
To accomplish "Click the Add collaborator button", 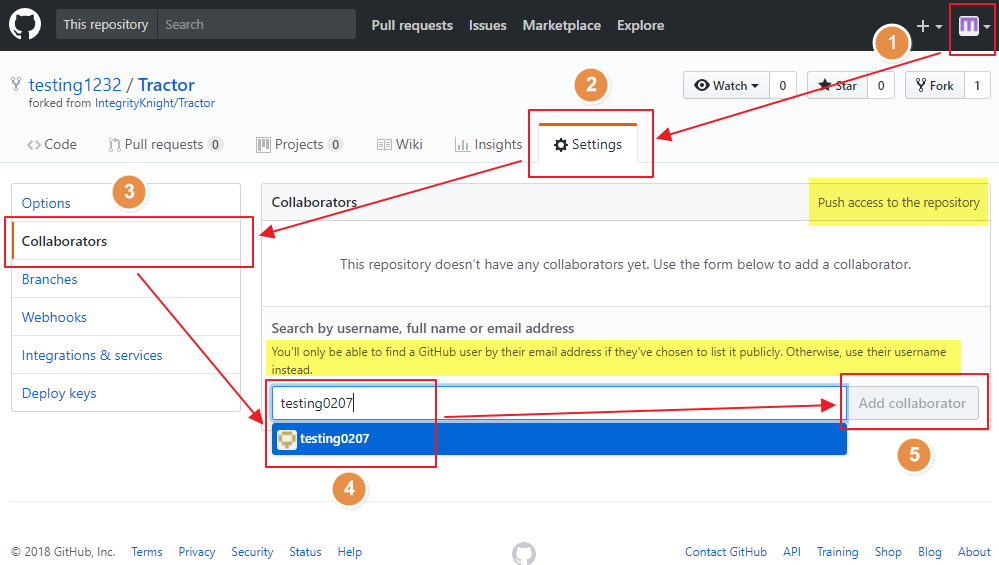I will pos(912,403).
